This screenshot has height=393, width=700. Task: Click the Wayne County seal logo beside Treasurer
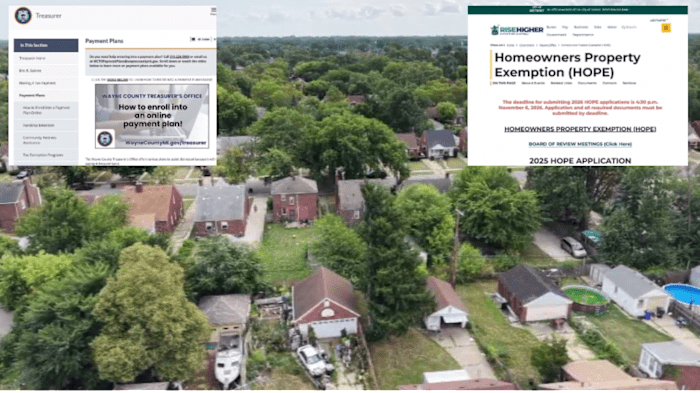point(23,16)
